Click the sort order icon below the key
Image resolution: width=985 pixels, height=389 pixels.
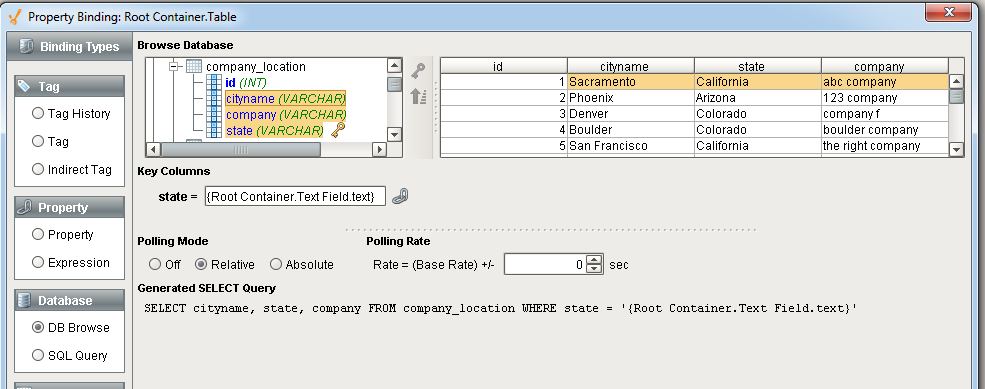pos(418,96)
